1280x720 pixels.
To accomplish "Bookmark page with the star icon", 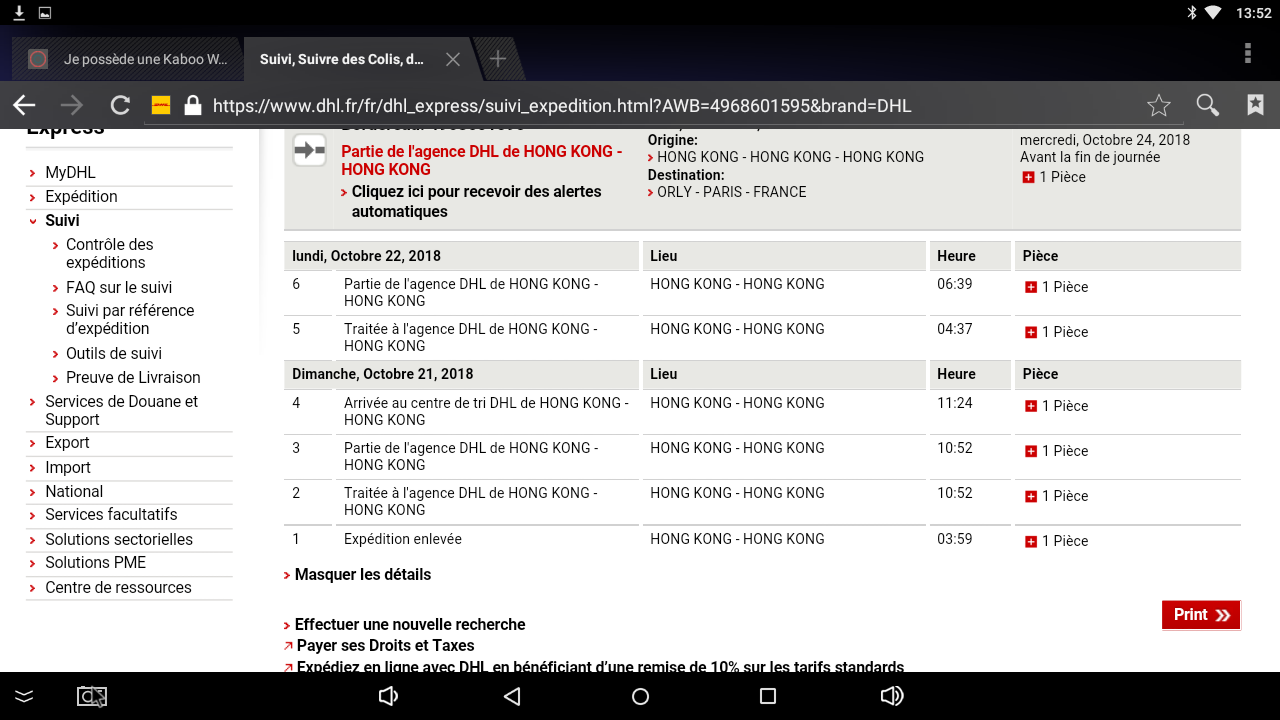I will click(x=1158, y=105).
